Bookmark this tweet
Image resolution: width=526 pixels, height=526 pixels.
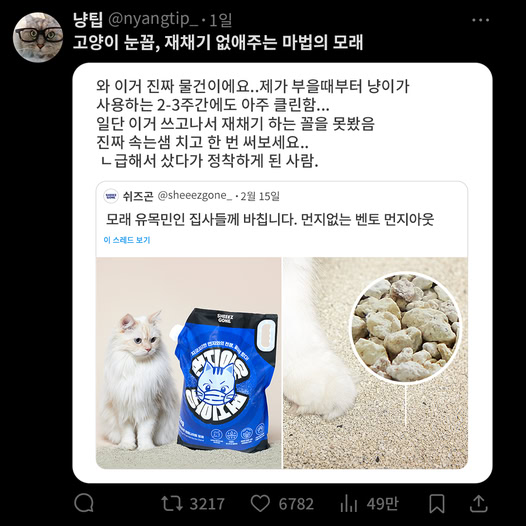[437, 504]
